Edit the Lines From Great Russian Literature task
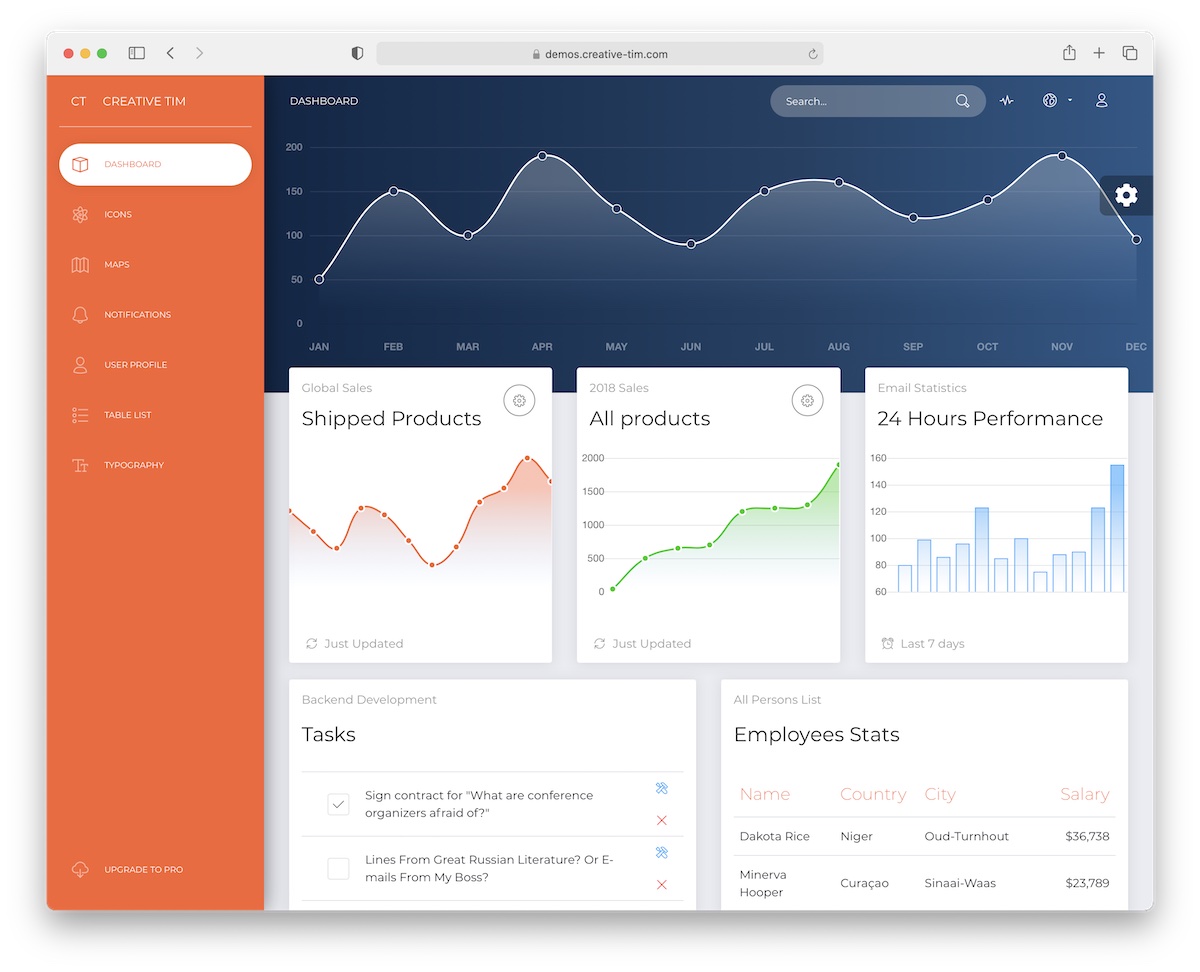 click(661, 852)
